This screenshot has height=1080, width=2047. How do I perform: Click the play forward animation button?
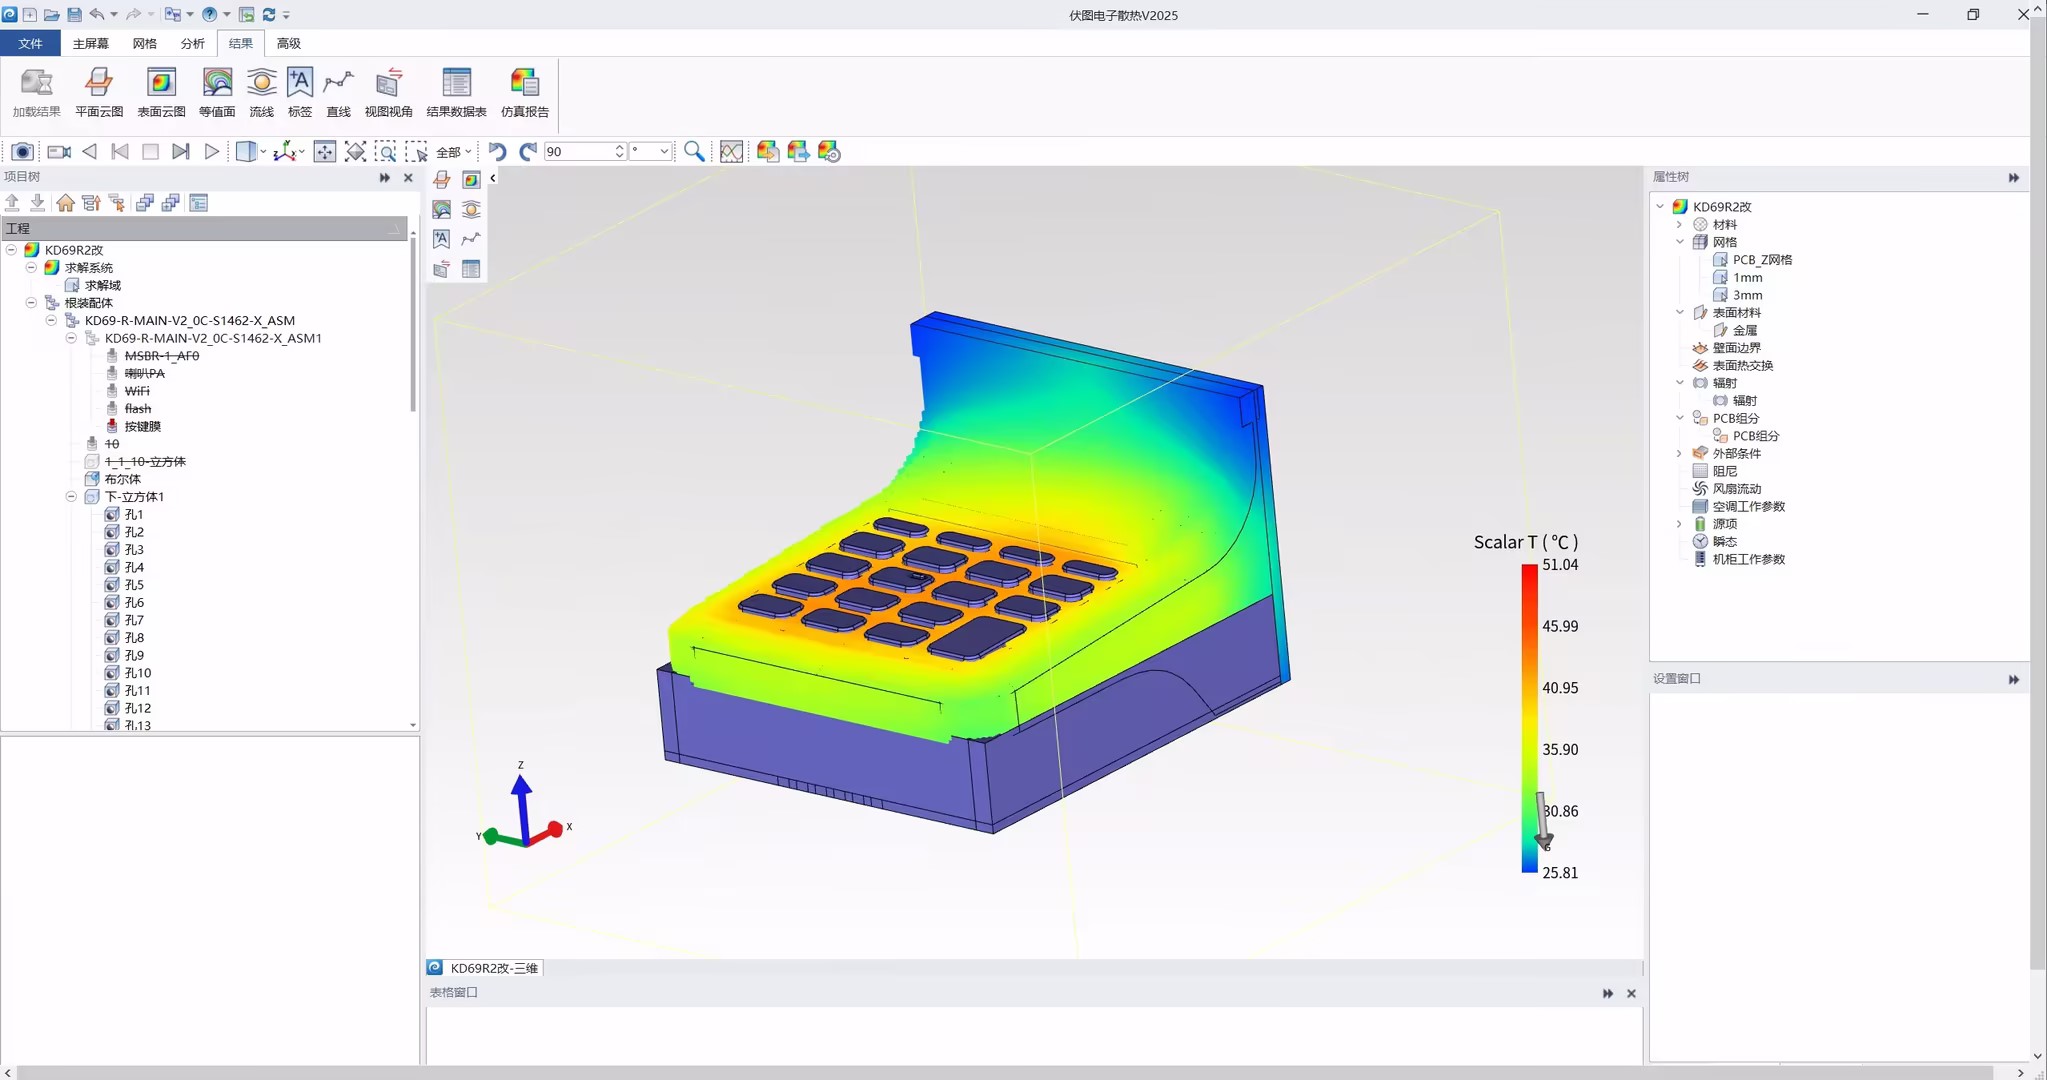pos(212,151)
